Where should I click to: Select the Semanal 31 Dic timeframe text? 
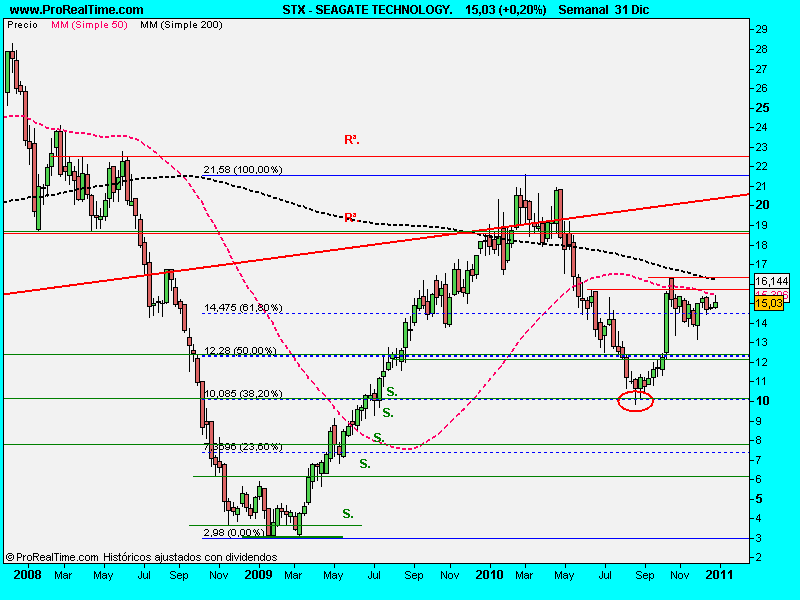pos(604,10)
